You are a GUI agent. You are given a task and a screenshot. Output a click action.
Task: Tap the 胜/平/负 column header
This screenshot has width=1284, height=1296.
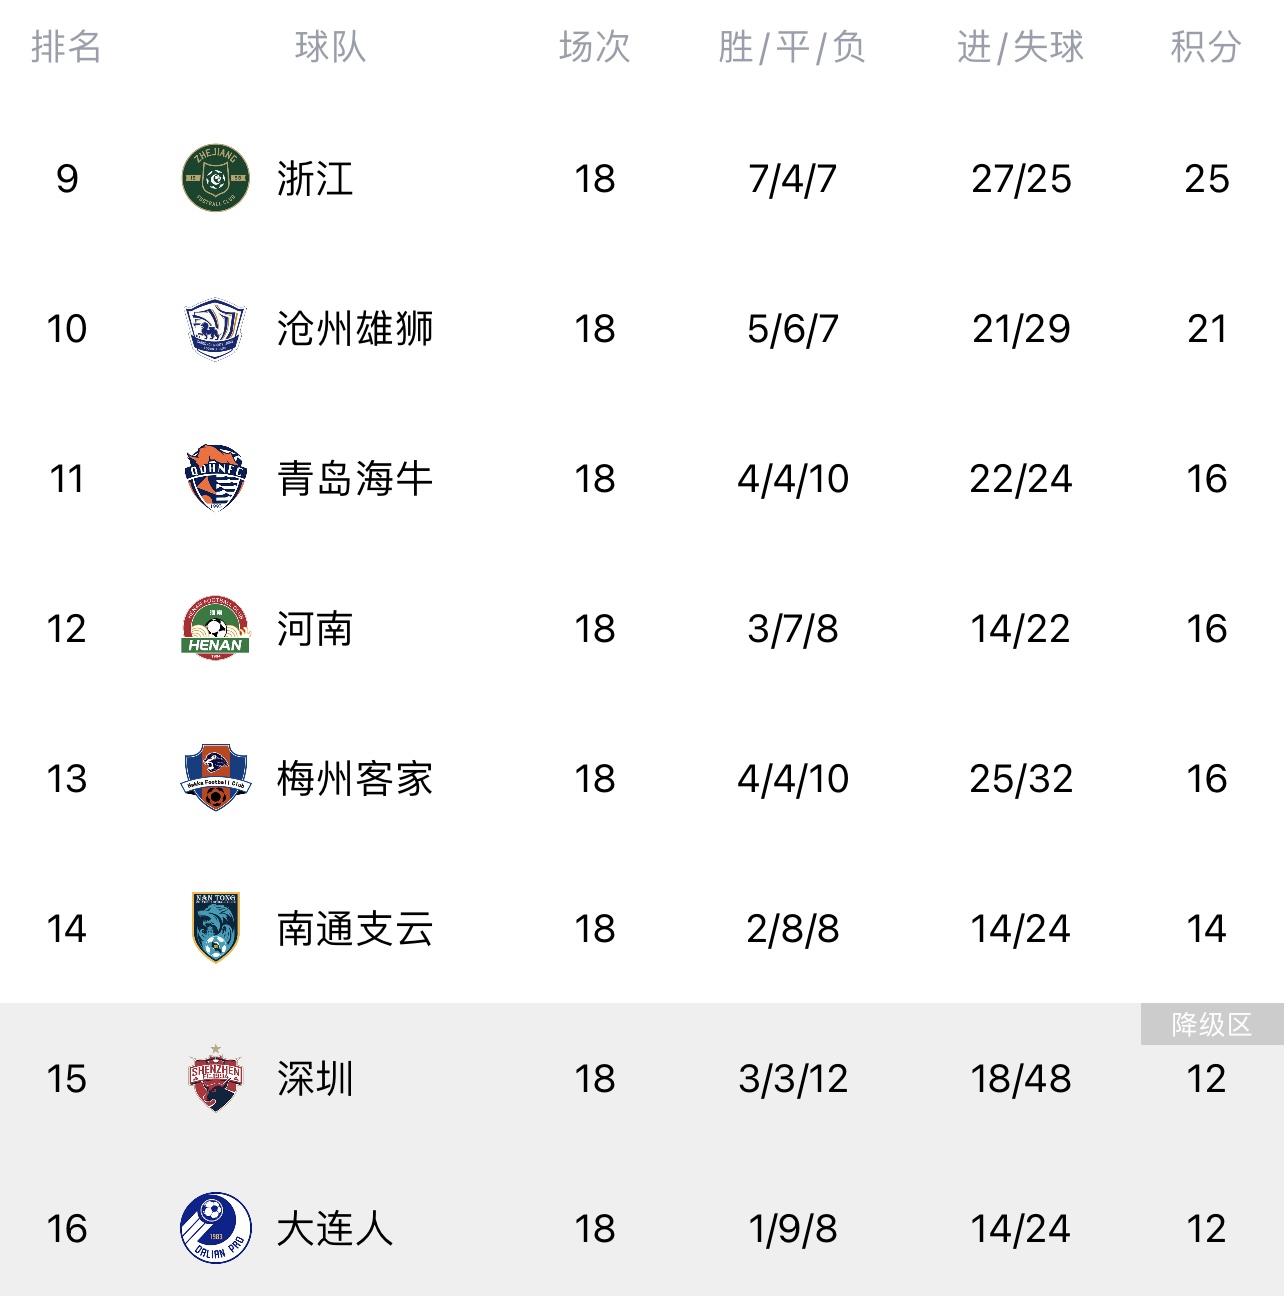click(x=792, y=47)
